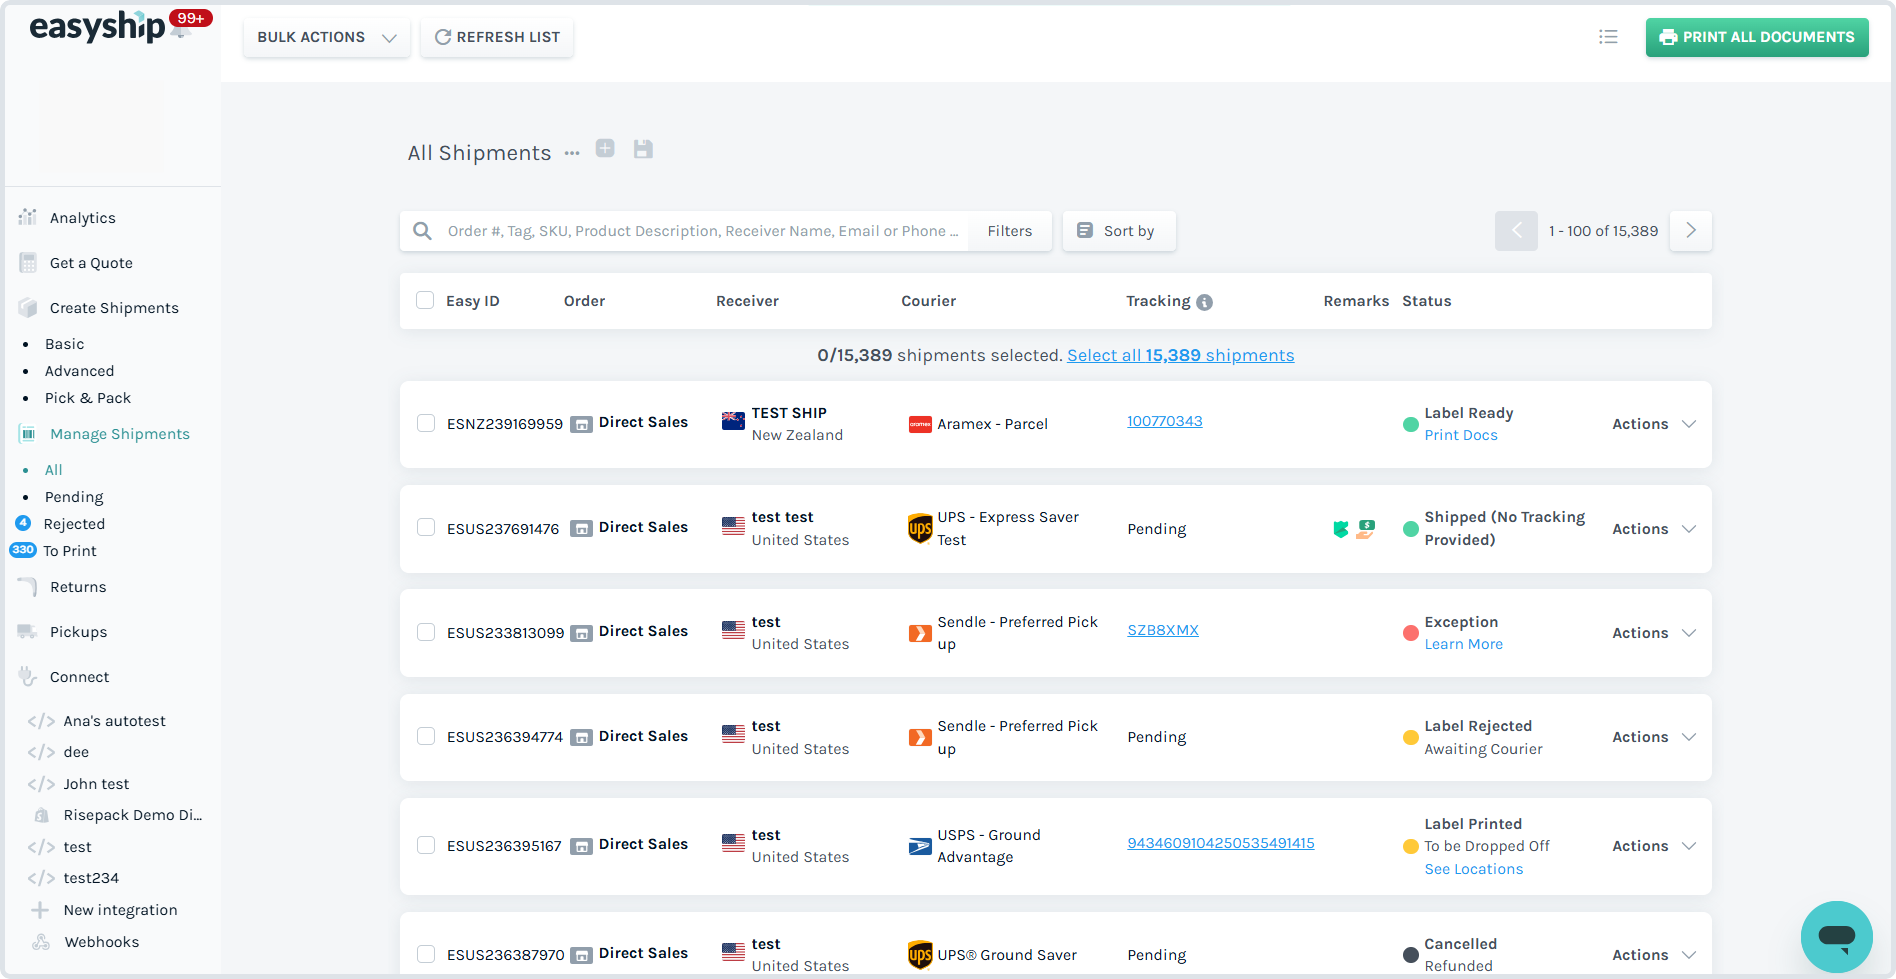Select checkbox for shipment ESUS236395167

pos(426,846)
